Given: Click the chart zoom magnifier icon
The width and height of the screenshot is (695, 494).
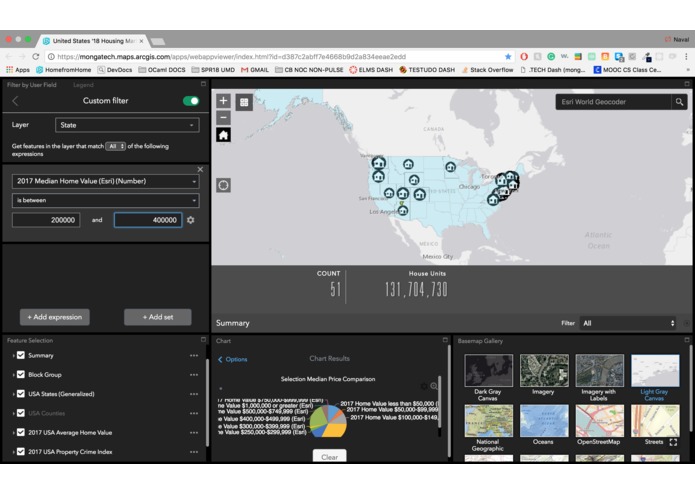Looking at the screenshot, I should [434, 386].
